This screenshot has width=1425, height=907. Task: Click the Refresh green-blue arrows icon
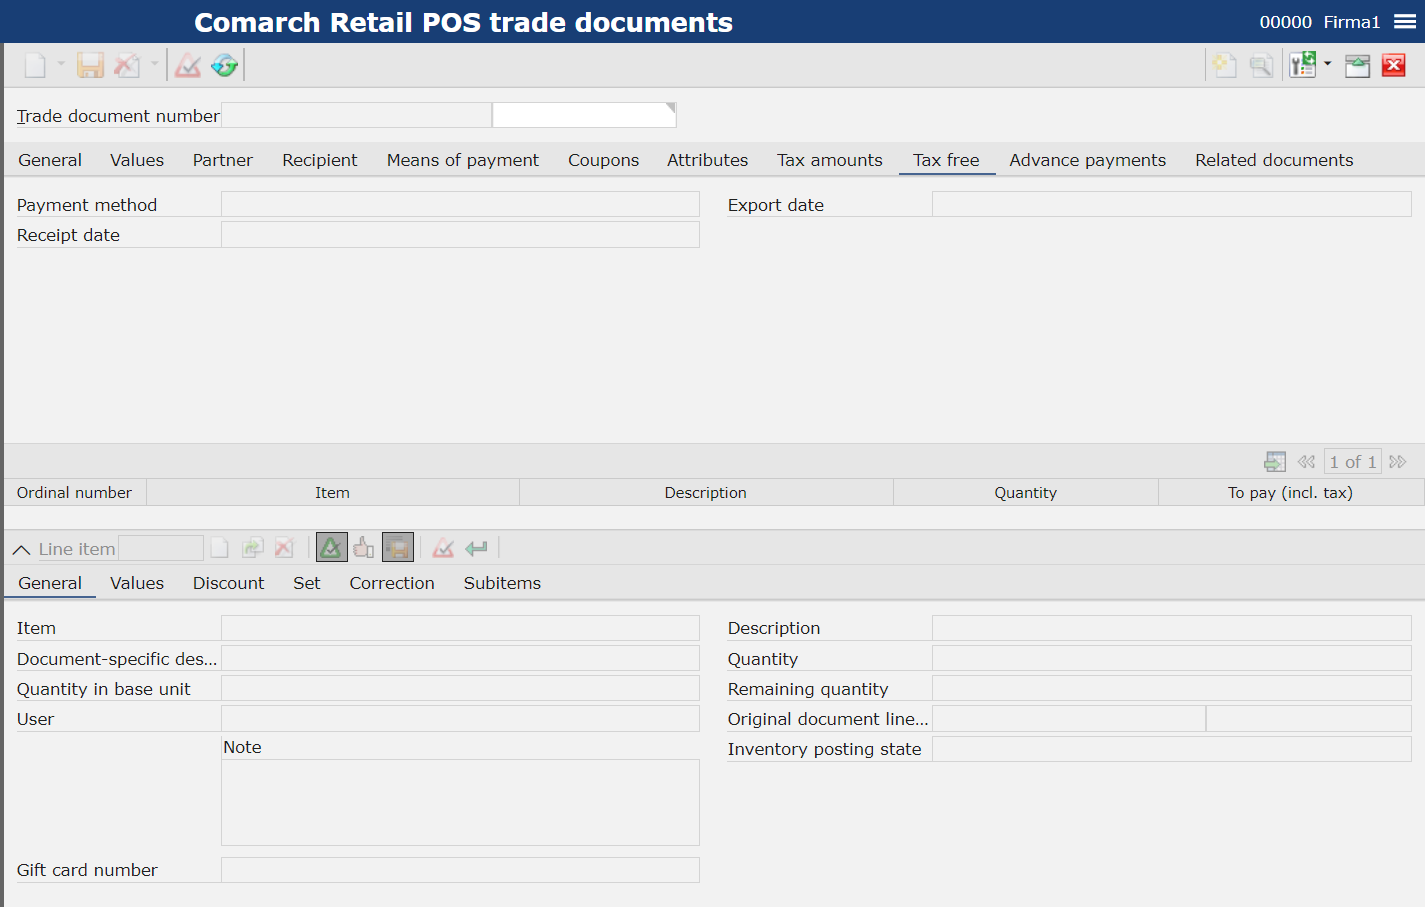coord(224,66)
